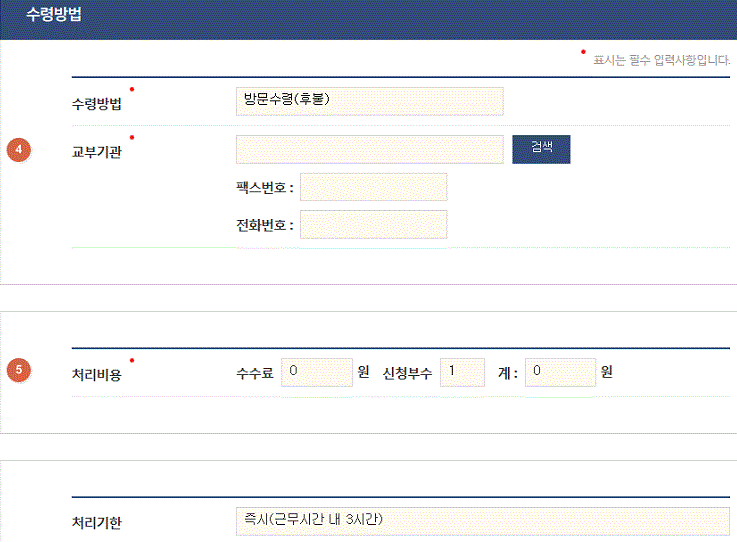Viewport: 737px width, 542px height.
Task: Click the 처리기한 row label
Action: [96, 523]
